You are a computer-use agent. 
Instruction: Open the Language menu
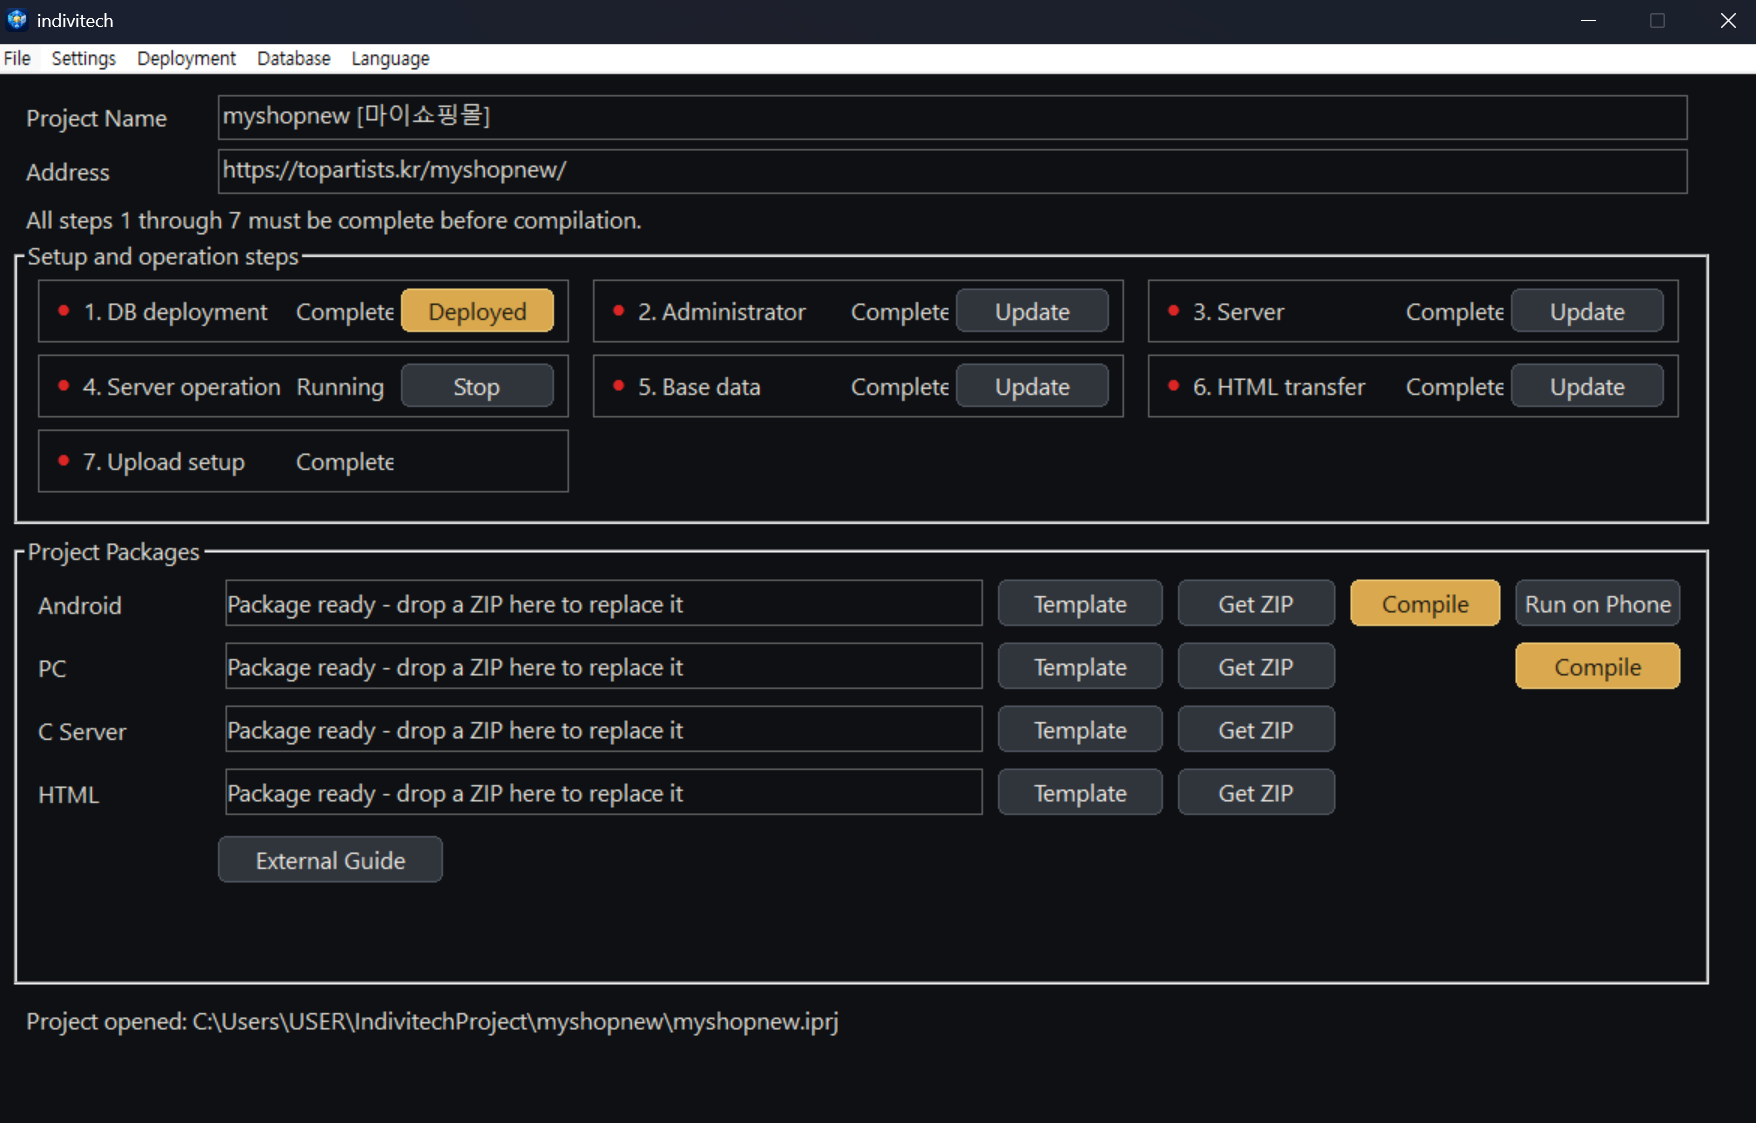(390, 58)
